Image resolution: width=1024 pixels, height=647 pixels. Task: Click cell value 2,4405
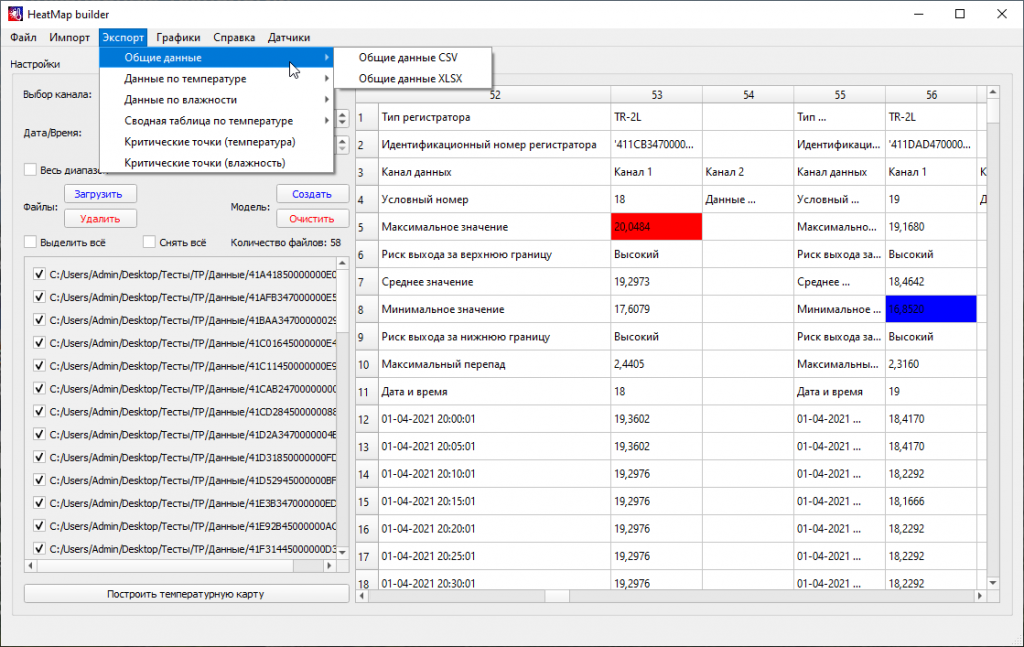656,364
